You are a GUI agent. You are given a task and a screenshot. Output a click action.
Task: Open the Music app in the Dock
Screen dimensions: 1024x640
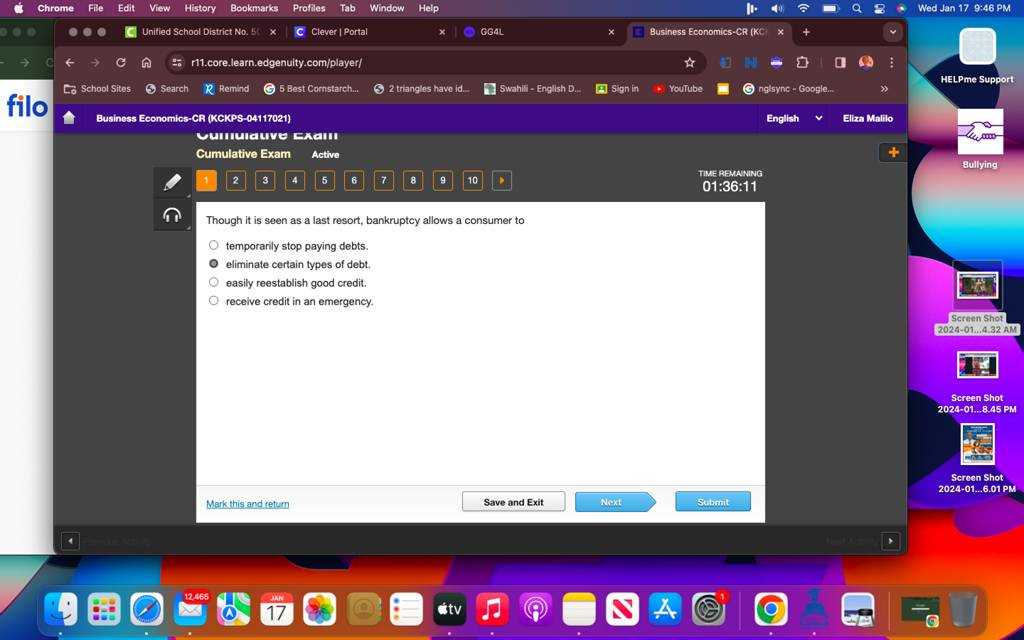[x=492, y=610]
